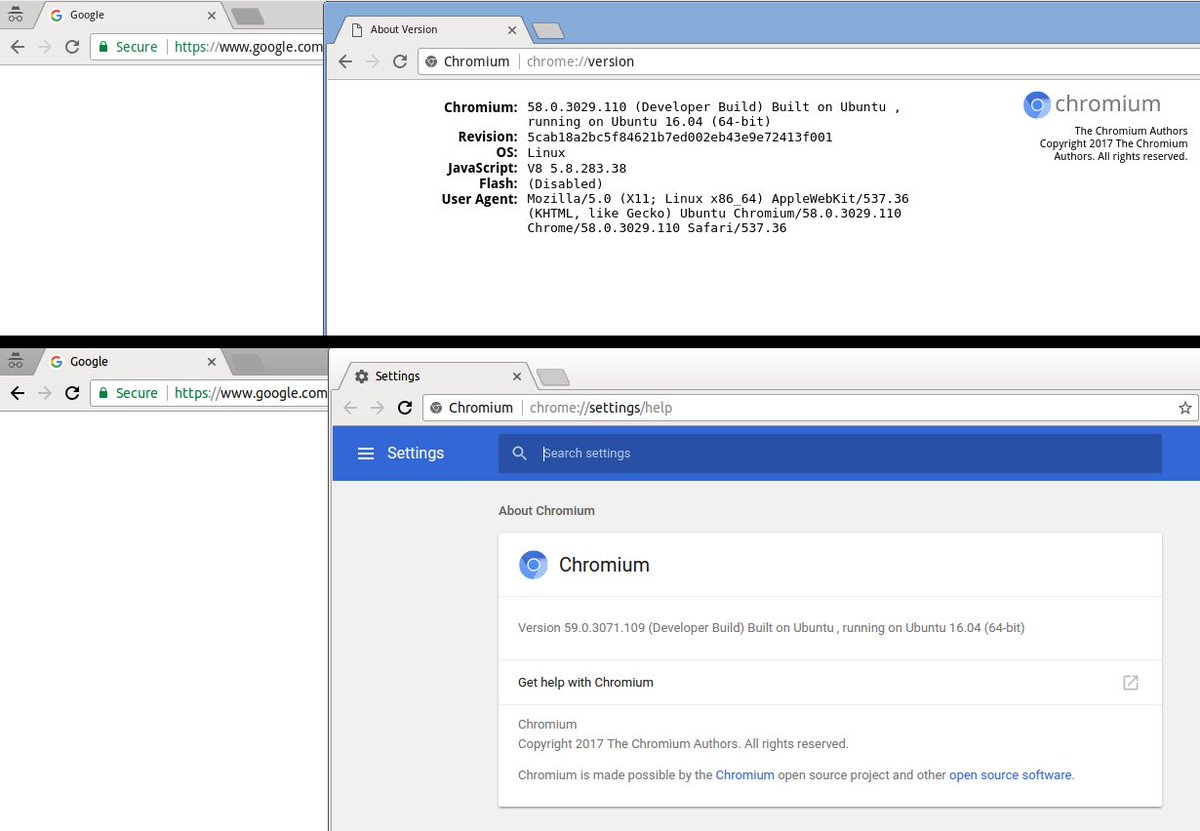Click Chromium site chip in version window
1200x831 pixels.
click(x=467, y=61)
